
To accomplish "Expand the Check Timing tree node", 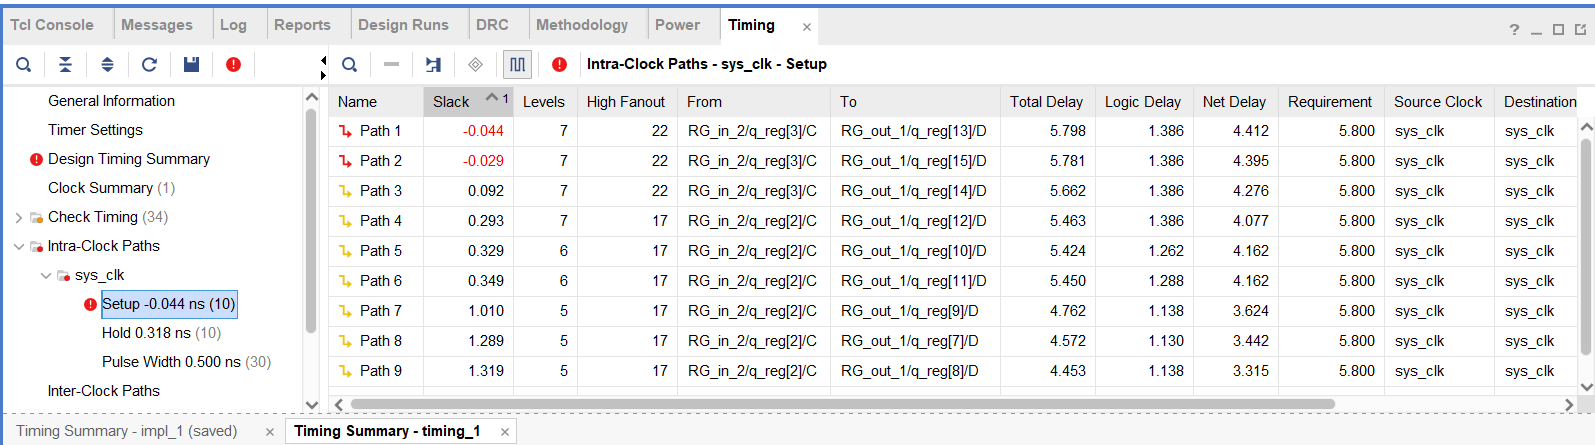I will pyautogui.click(x=19, y=217).
